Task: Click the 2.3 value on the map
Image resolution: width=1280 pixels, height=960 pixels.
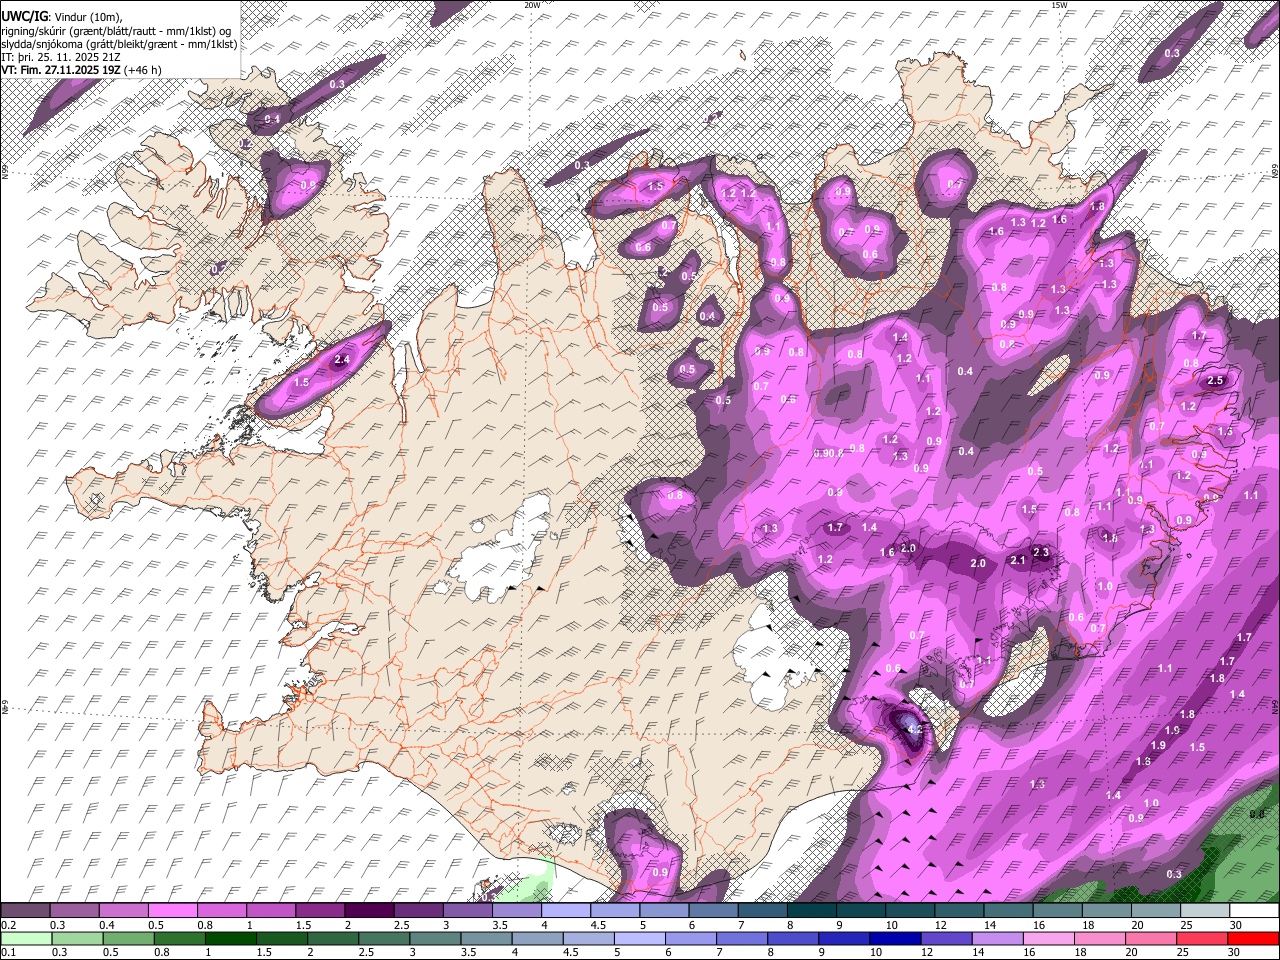Action: point(1040,553)
